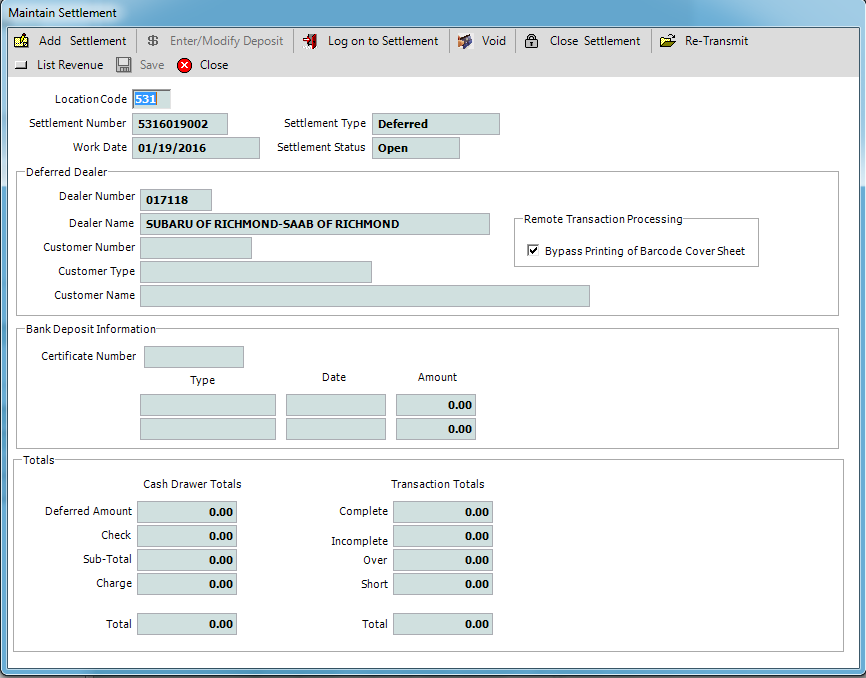This screenshot has height=678, width=866.
Task: Click the Settlement Status field showing Open
Action: click(415, 147)
